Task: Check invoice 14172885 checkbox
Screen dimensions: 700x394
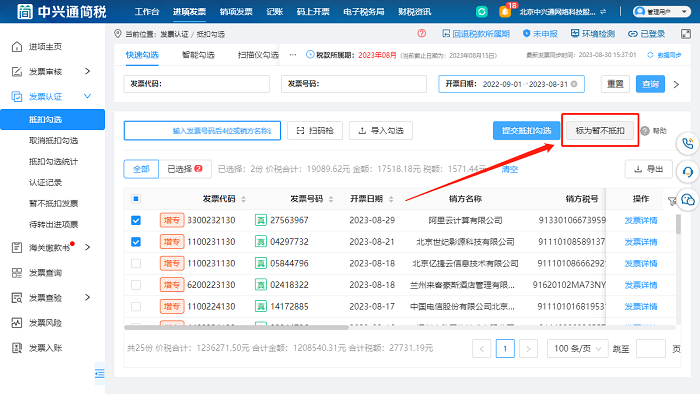Action: click(136, 306)
